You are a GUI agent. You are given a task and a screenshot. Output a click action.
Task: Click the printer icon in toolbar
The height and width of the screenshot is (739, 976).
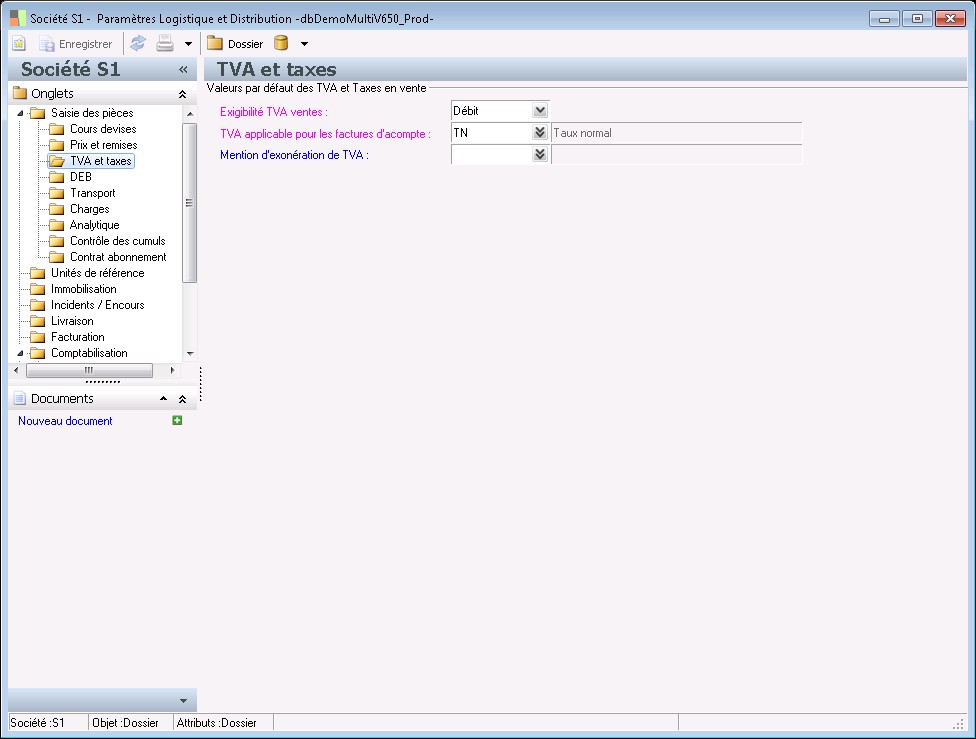coord(165,44)
